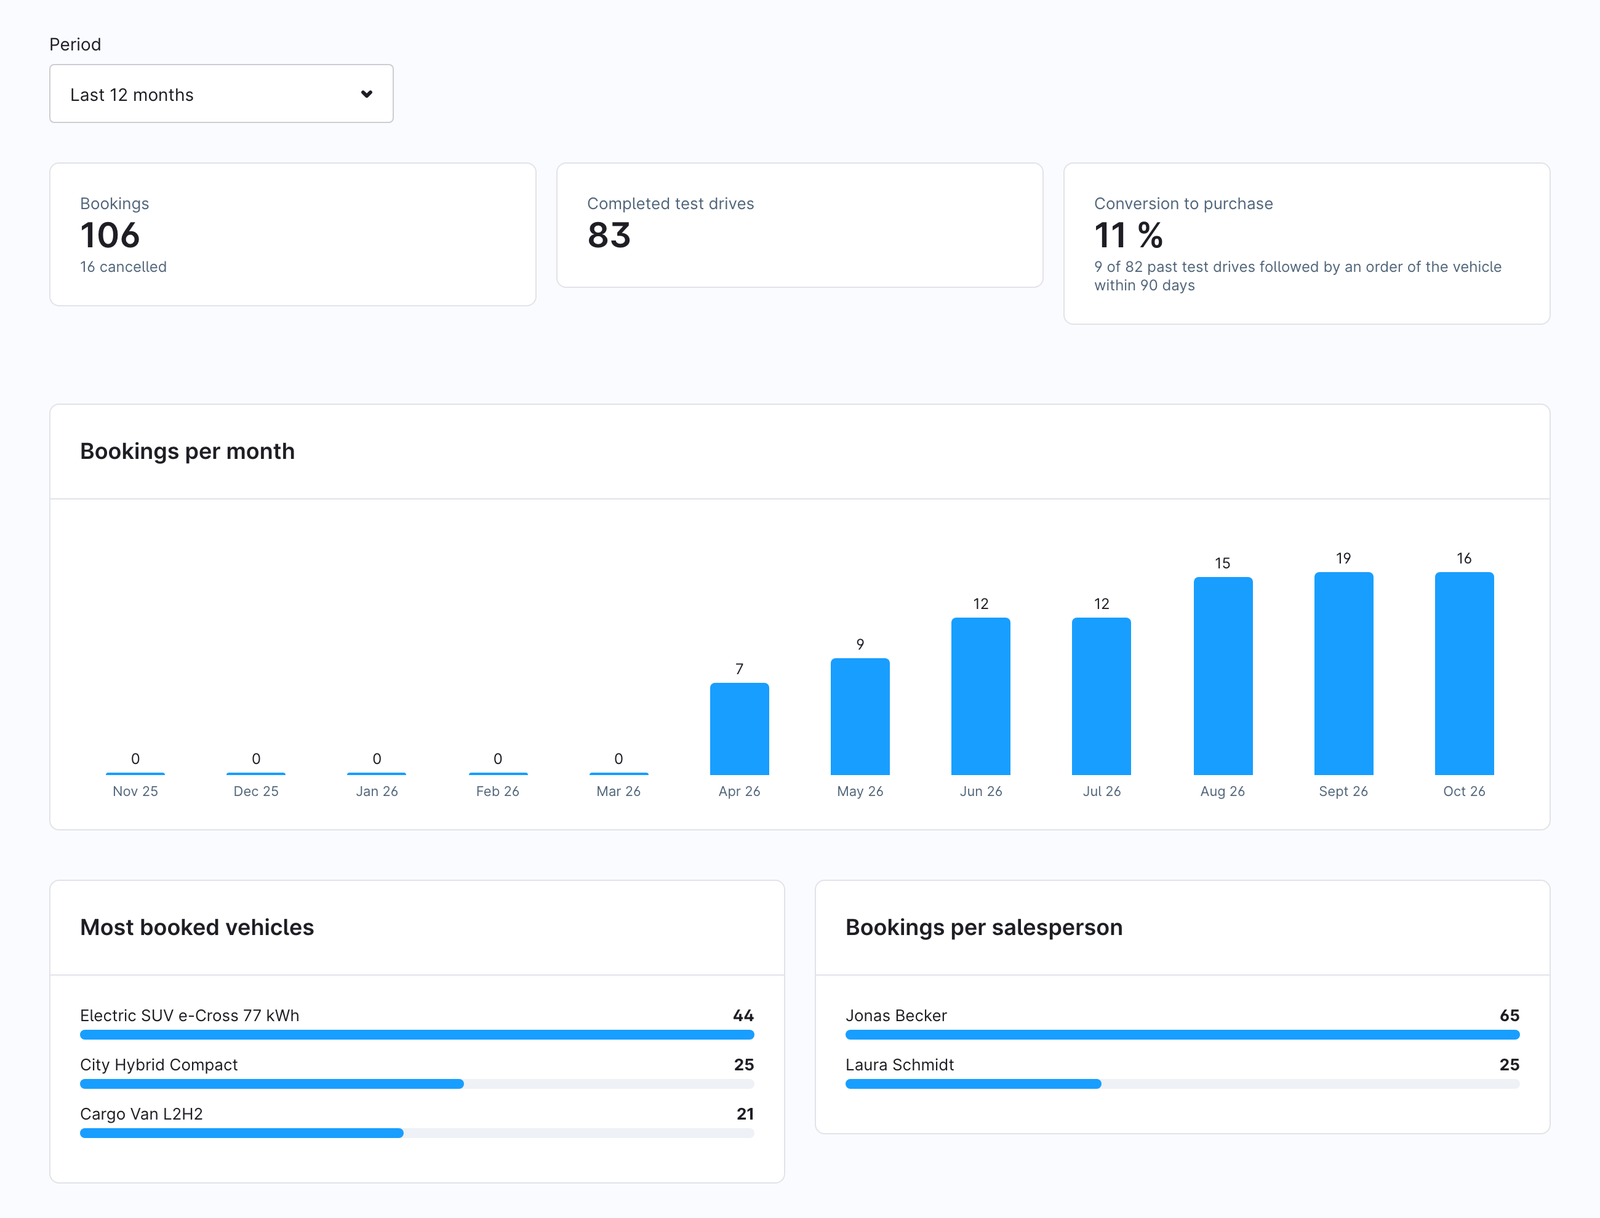
Task: Click the Cargo Van L2H2 progress bar
Action: pyautogui.click(x=417, y=1133)
